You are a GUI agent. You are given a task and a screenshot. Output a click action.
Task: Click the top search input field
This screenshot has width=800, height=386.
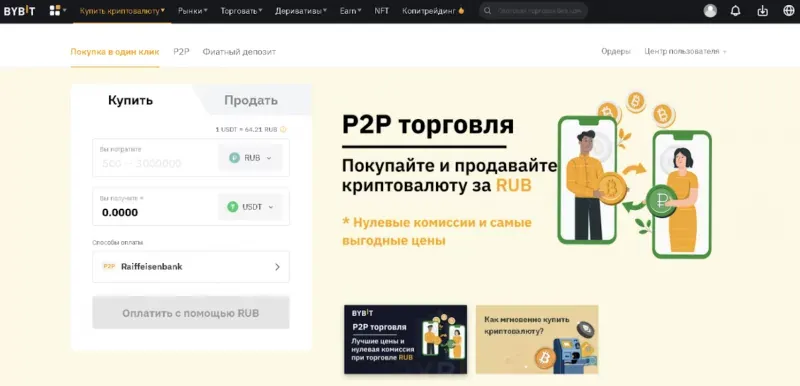point(533,11)
